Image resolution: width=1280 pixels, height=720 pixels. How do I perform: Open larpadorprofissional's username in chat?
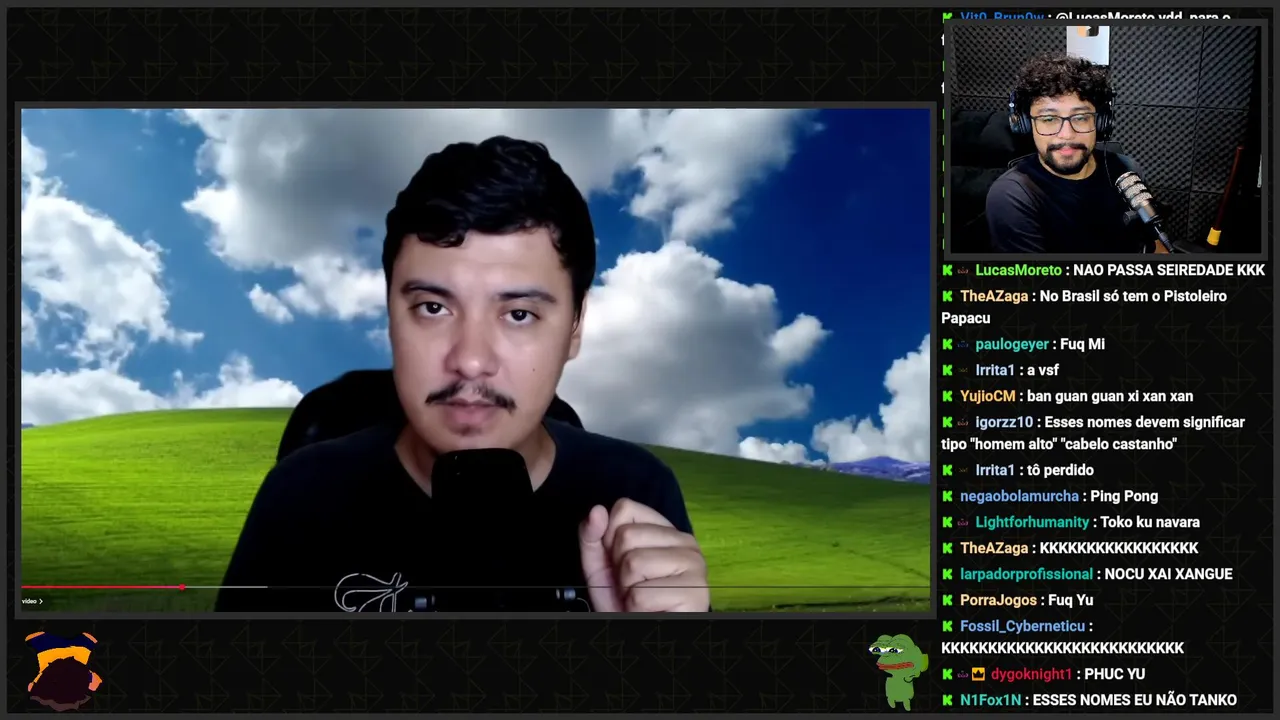1026,574
